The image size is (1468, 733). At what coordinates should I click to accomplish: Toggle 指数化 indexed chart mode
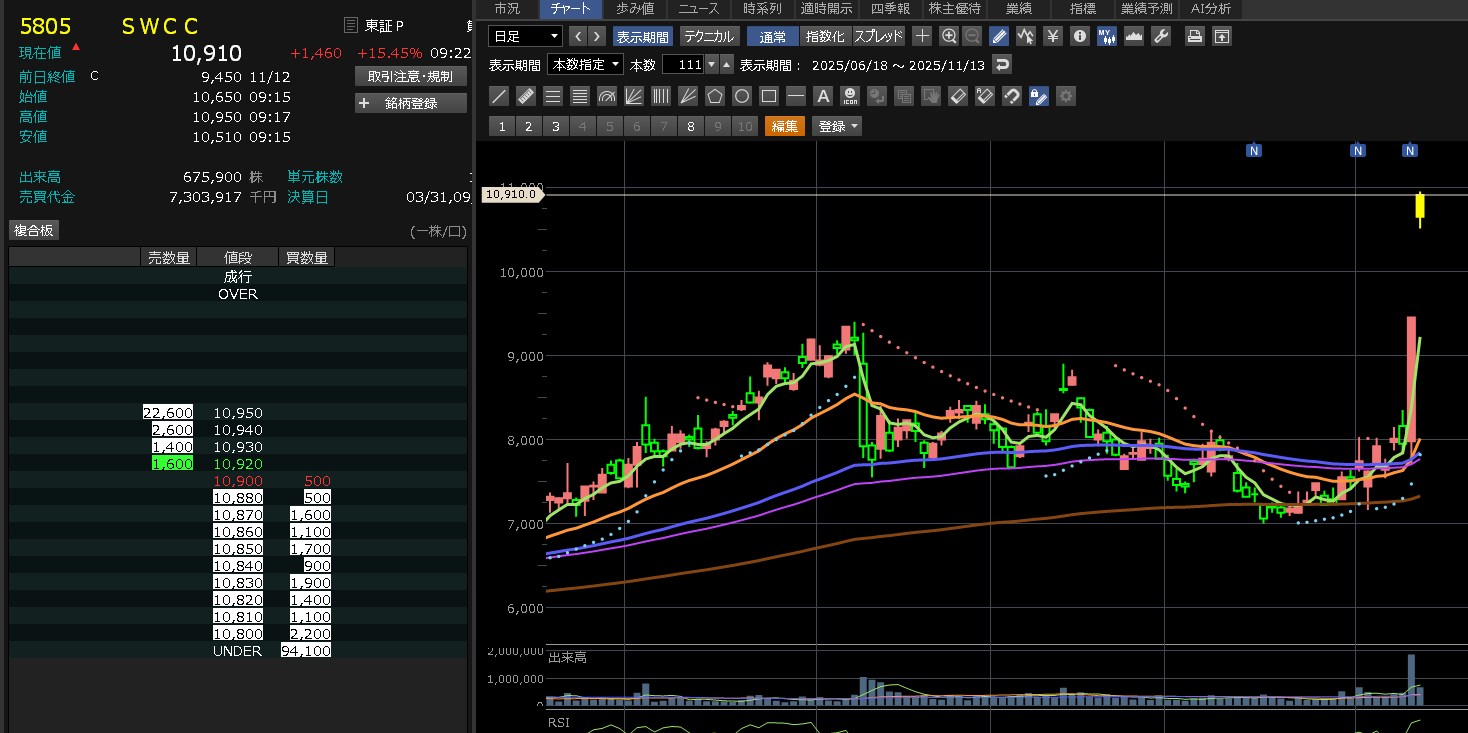(x=825, y=36)
